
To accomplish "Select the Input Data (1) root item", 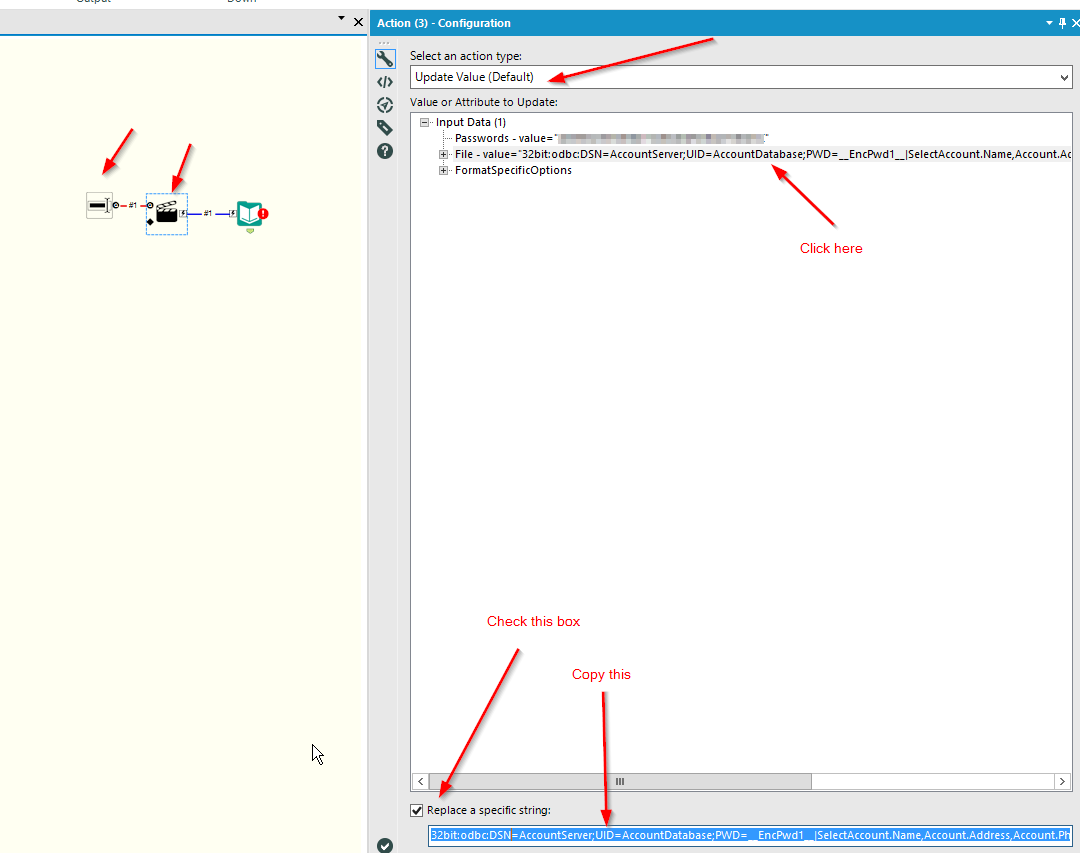I will pos(470,122).
